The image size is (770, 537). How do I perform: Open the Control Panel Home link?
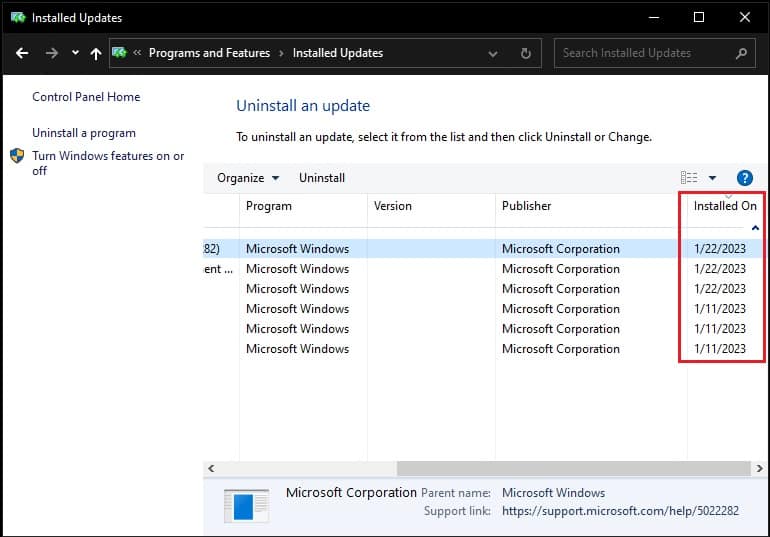pos(86,97)
